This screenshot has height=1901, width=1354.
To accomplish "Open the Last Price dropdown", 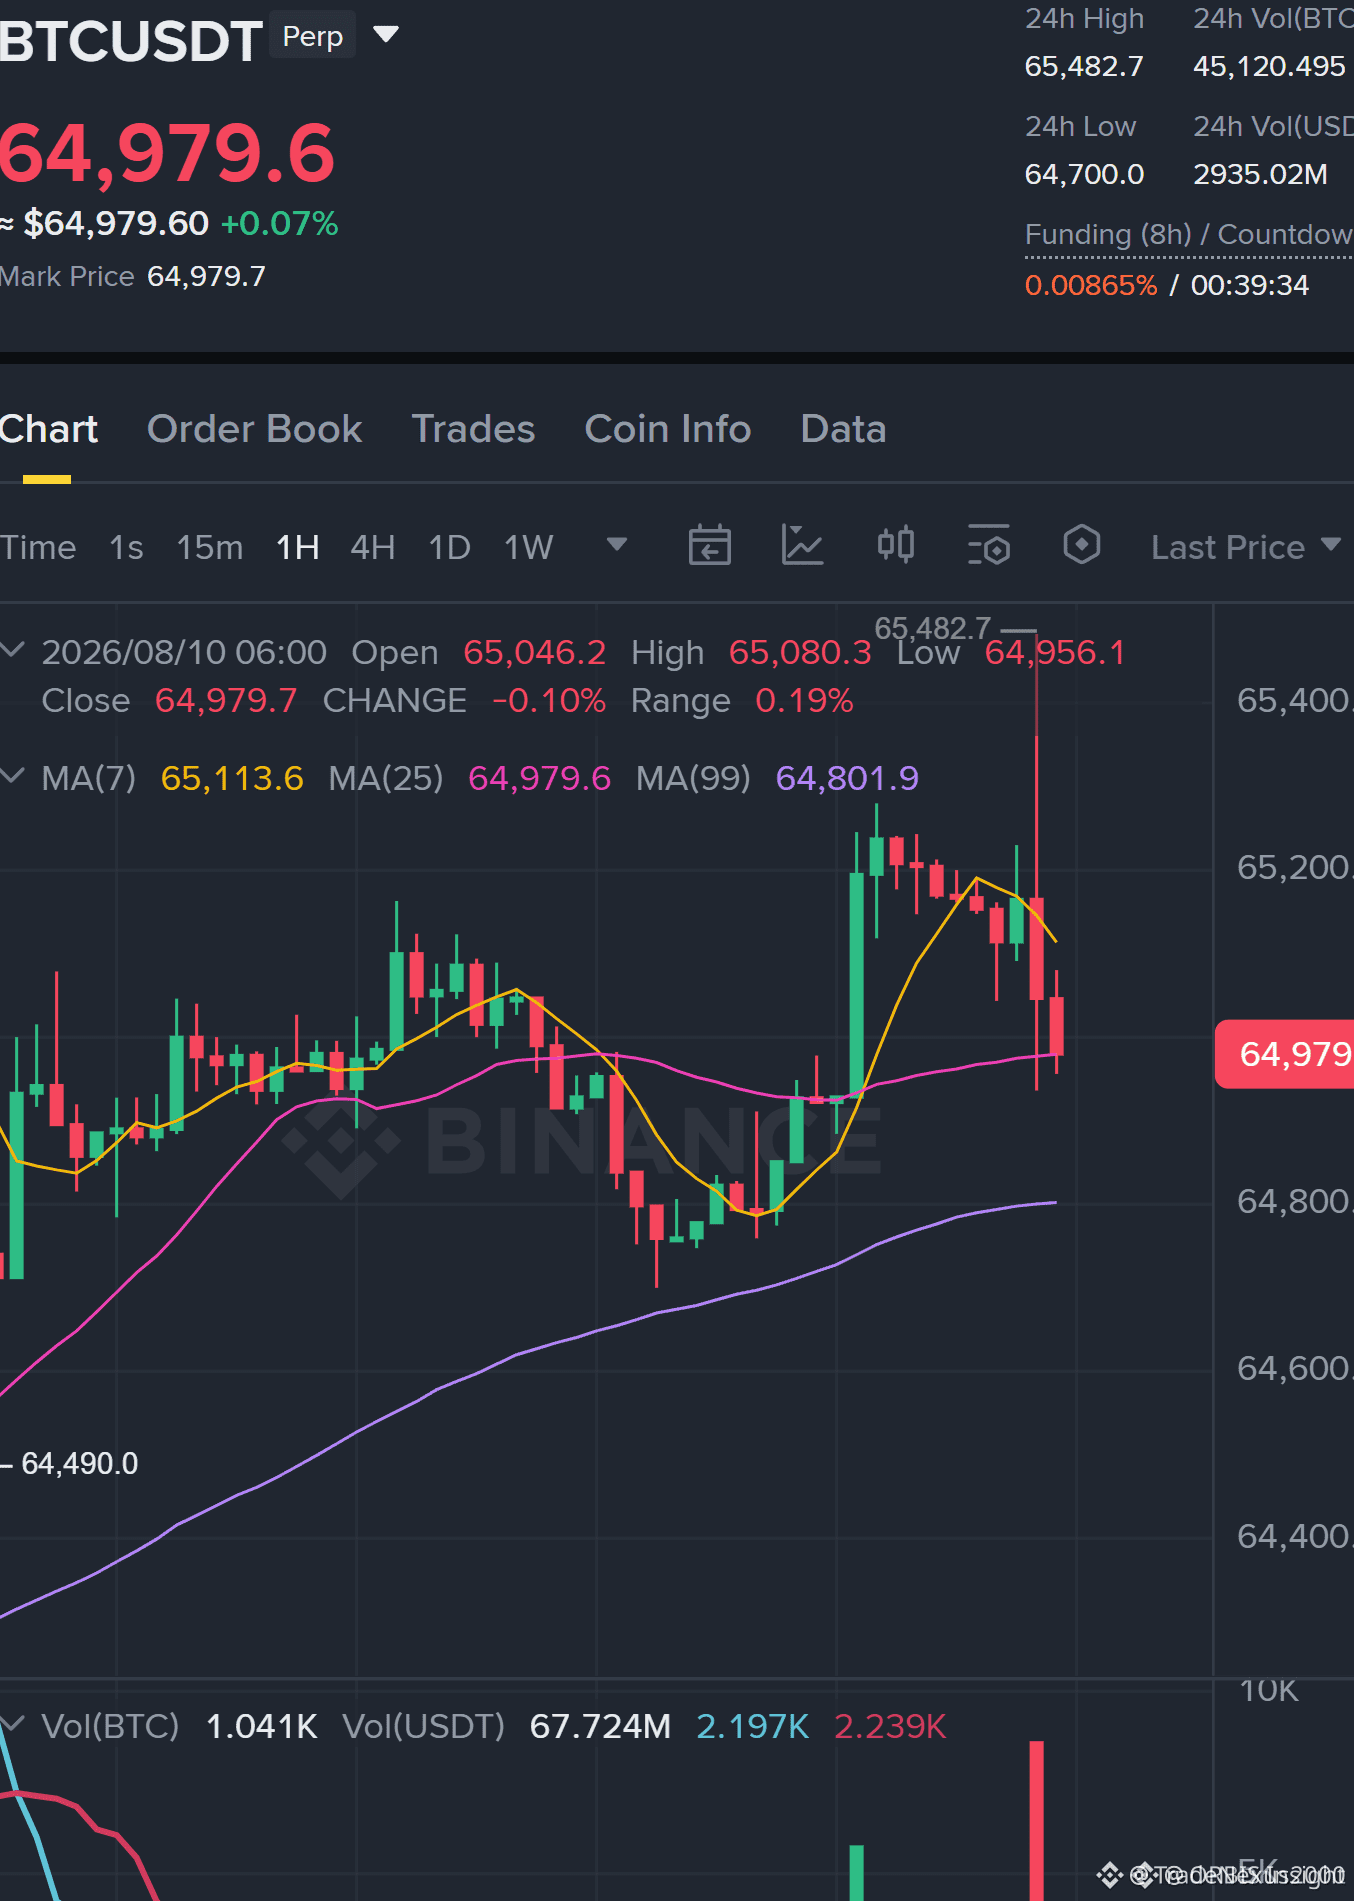I will pyautogui.click(x=1245, y=547).
